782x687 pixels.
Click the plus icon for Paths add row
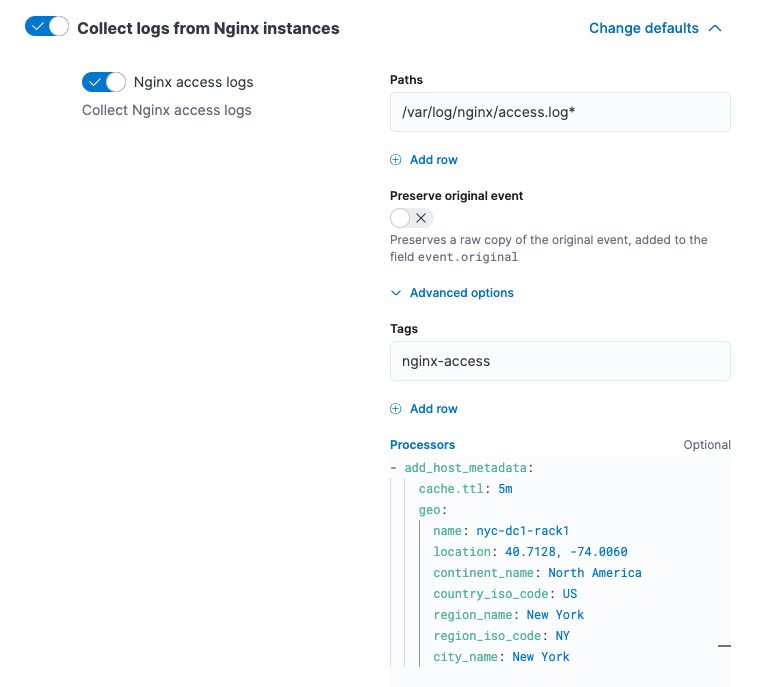point(396,160)
